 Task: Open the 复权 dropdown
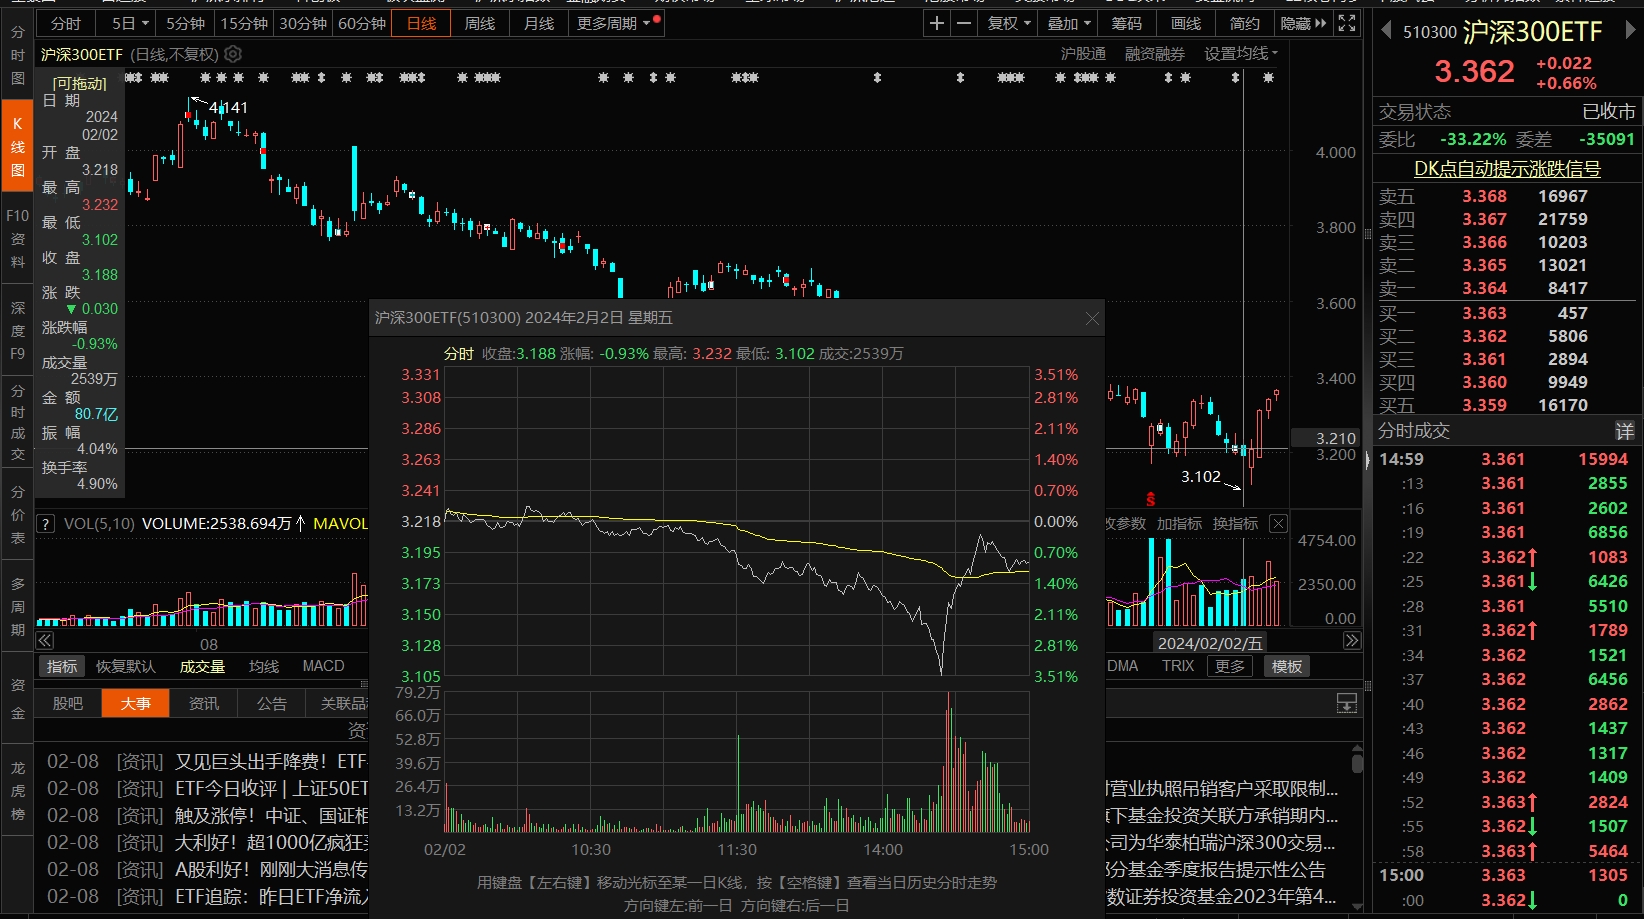coord(1008,23)
